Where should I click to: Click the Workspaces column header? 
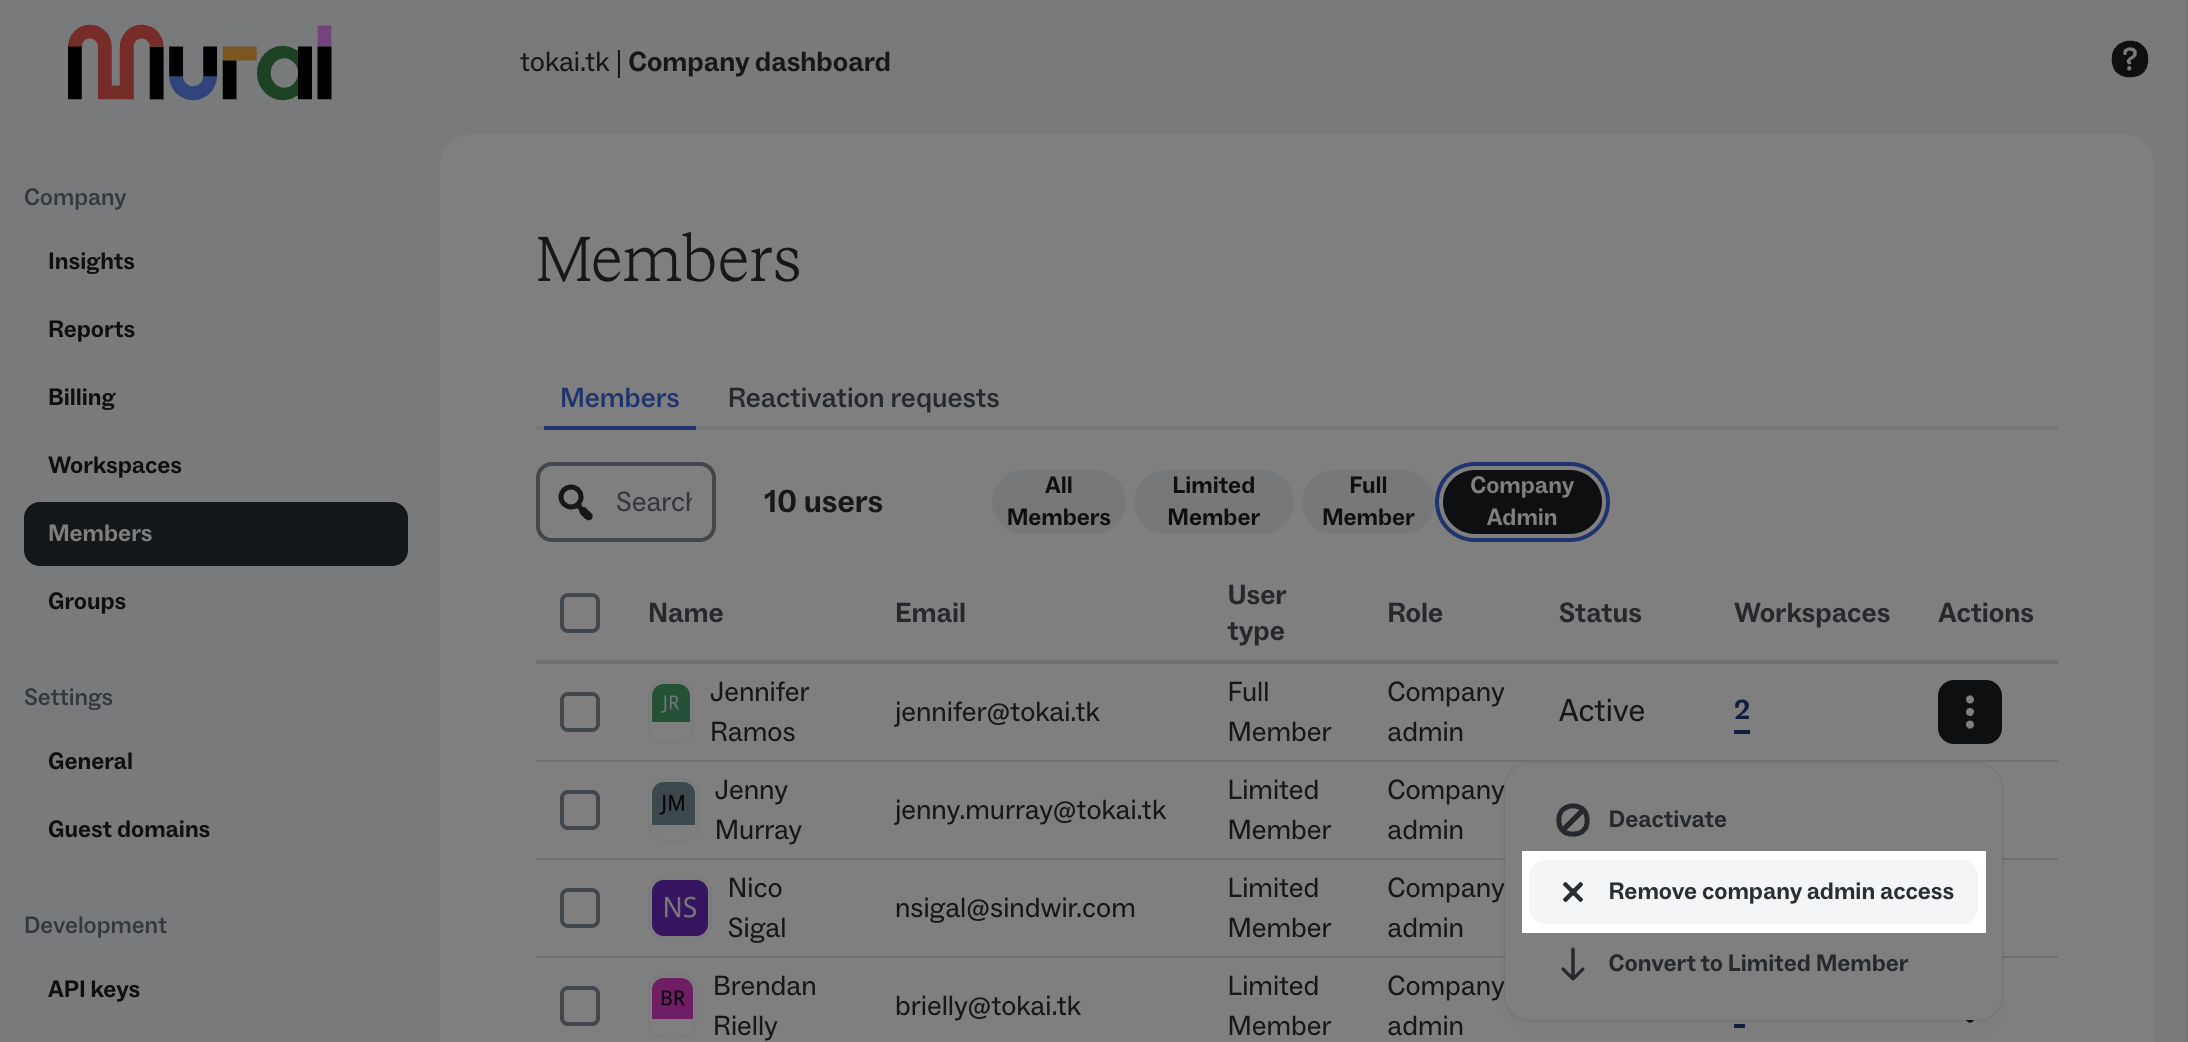(x=1812, y=613)
